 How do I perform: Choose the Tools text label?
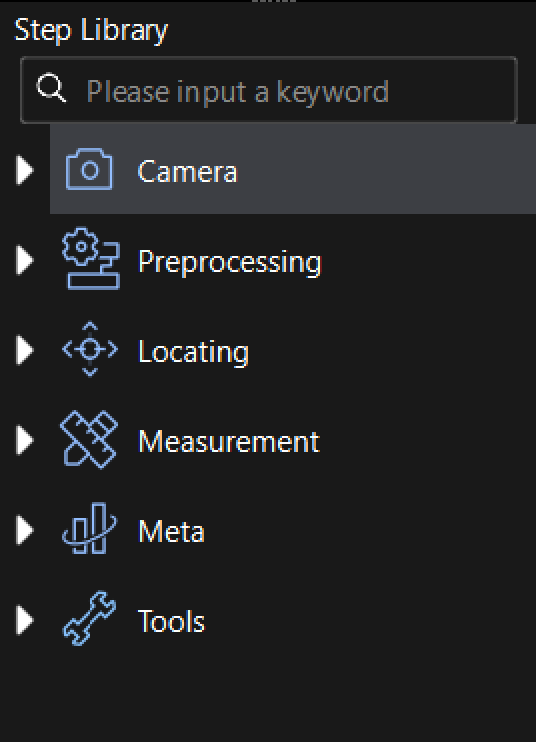tap(171, 621)
